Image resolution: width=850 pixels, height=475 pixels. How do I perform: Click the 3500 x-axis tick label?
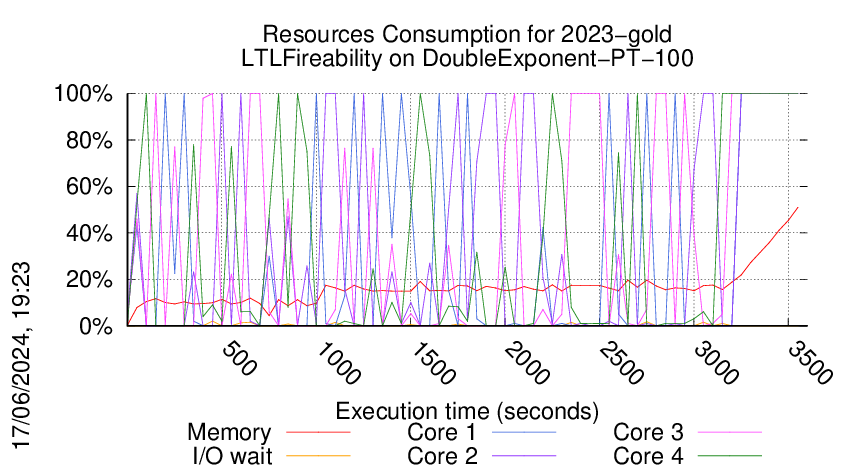pos(810,363)
